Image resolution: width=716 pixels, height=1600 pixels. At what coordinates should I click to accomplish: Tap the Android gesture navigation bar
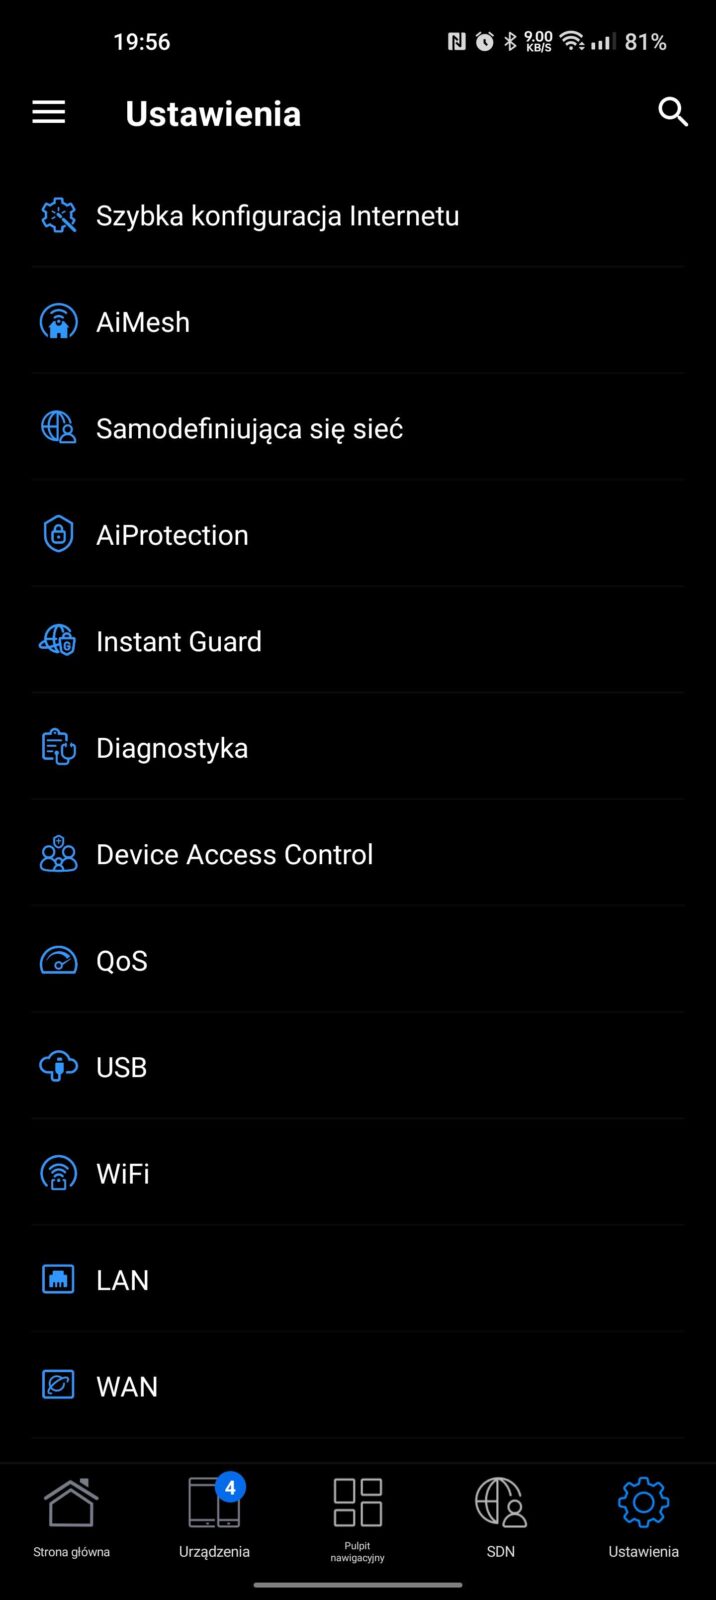click(x=358, y=1585)
